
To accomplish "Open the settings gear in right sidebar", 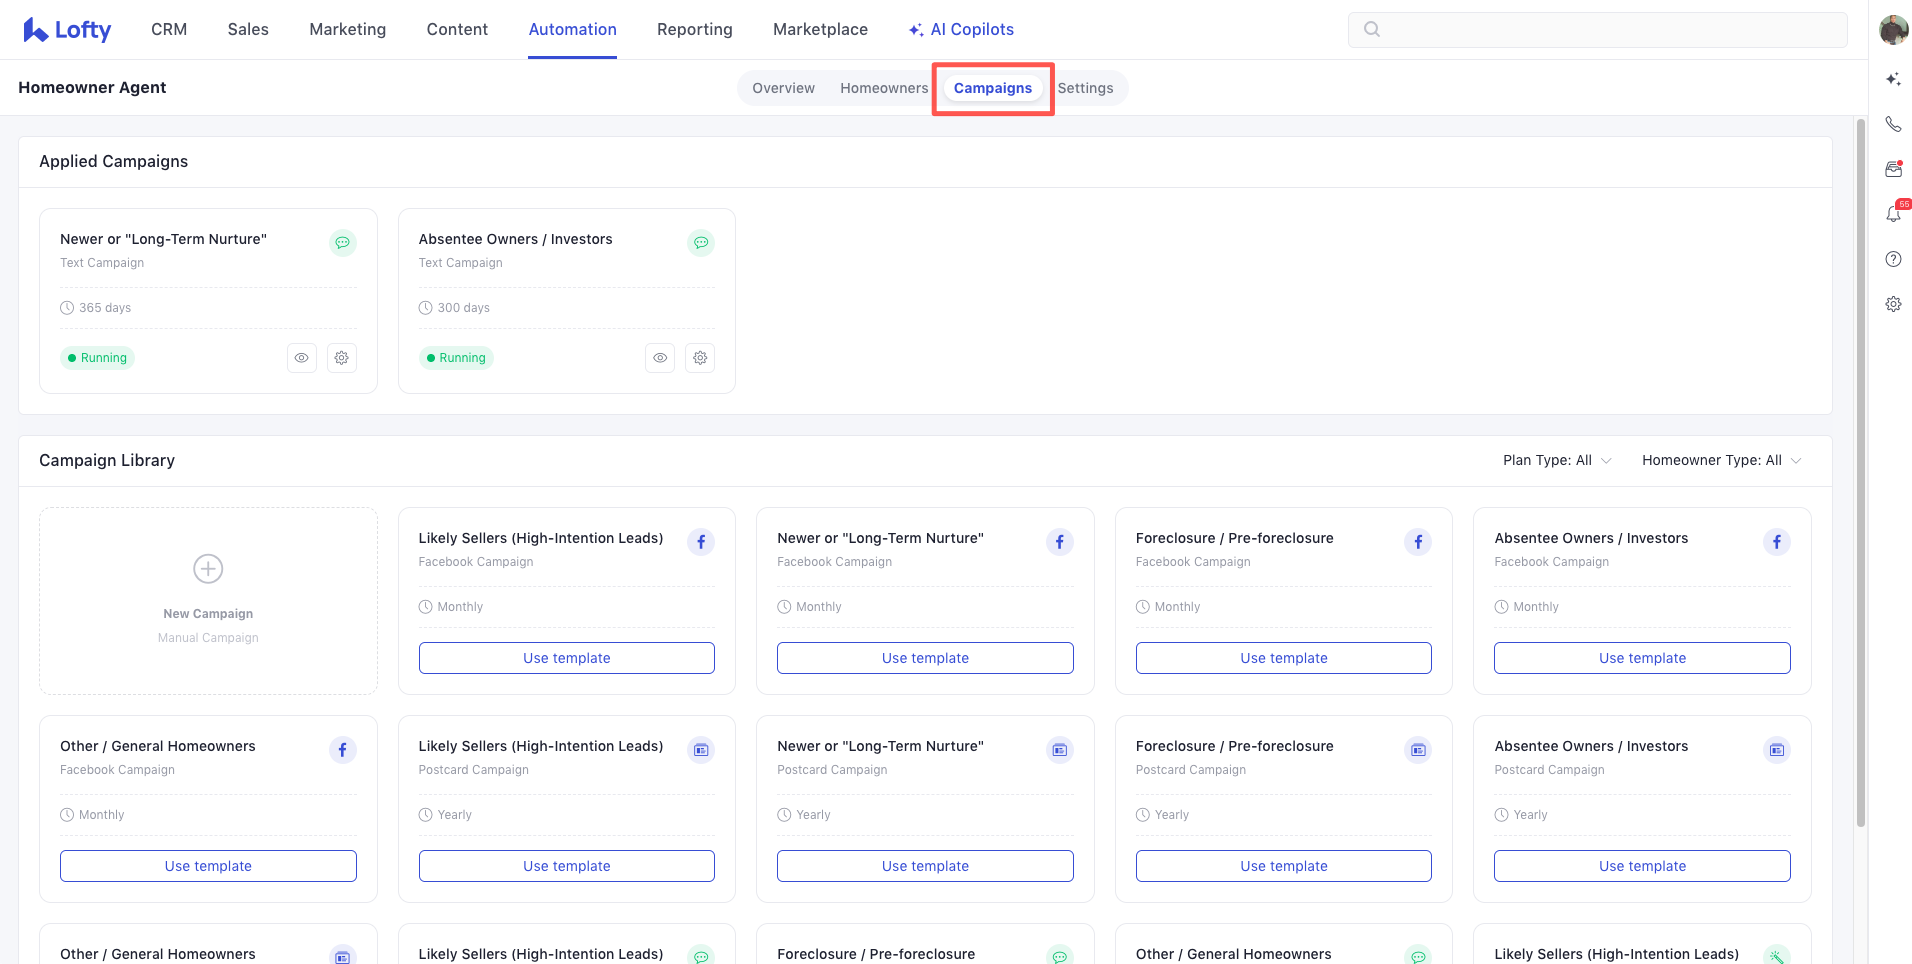I will coord(1893,304).
